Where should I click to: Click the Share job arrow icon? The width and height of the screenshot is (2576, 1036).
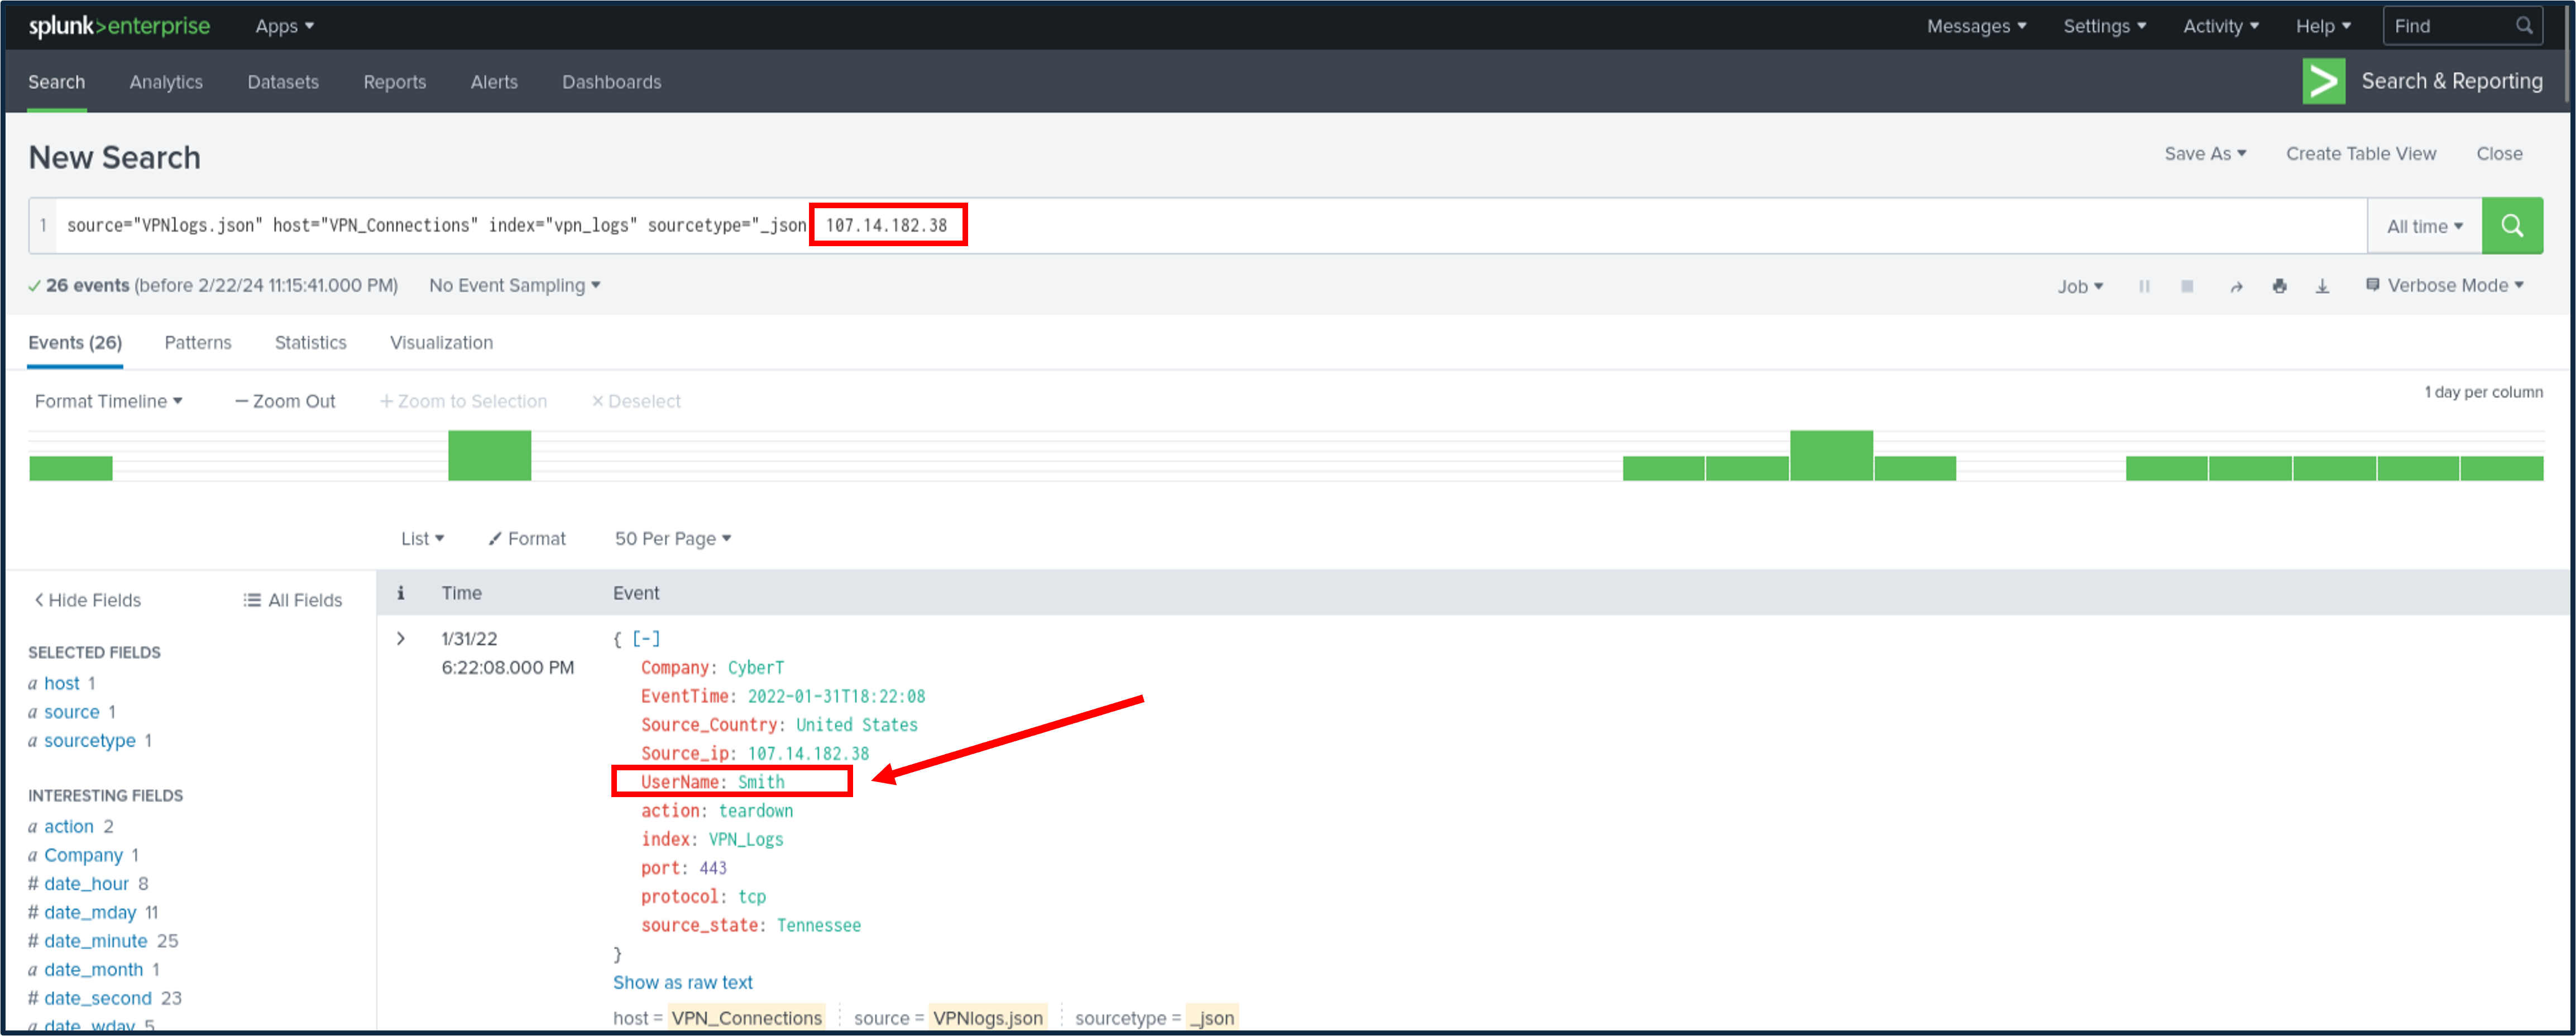(x=2236, y=287)
